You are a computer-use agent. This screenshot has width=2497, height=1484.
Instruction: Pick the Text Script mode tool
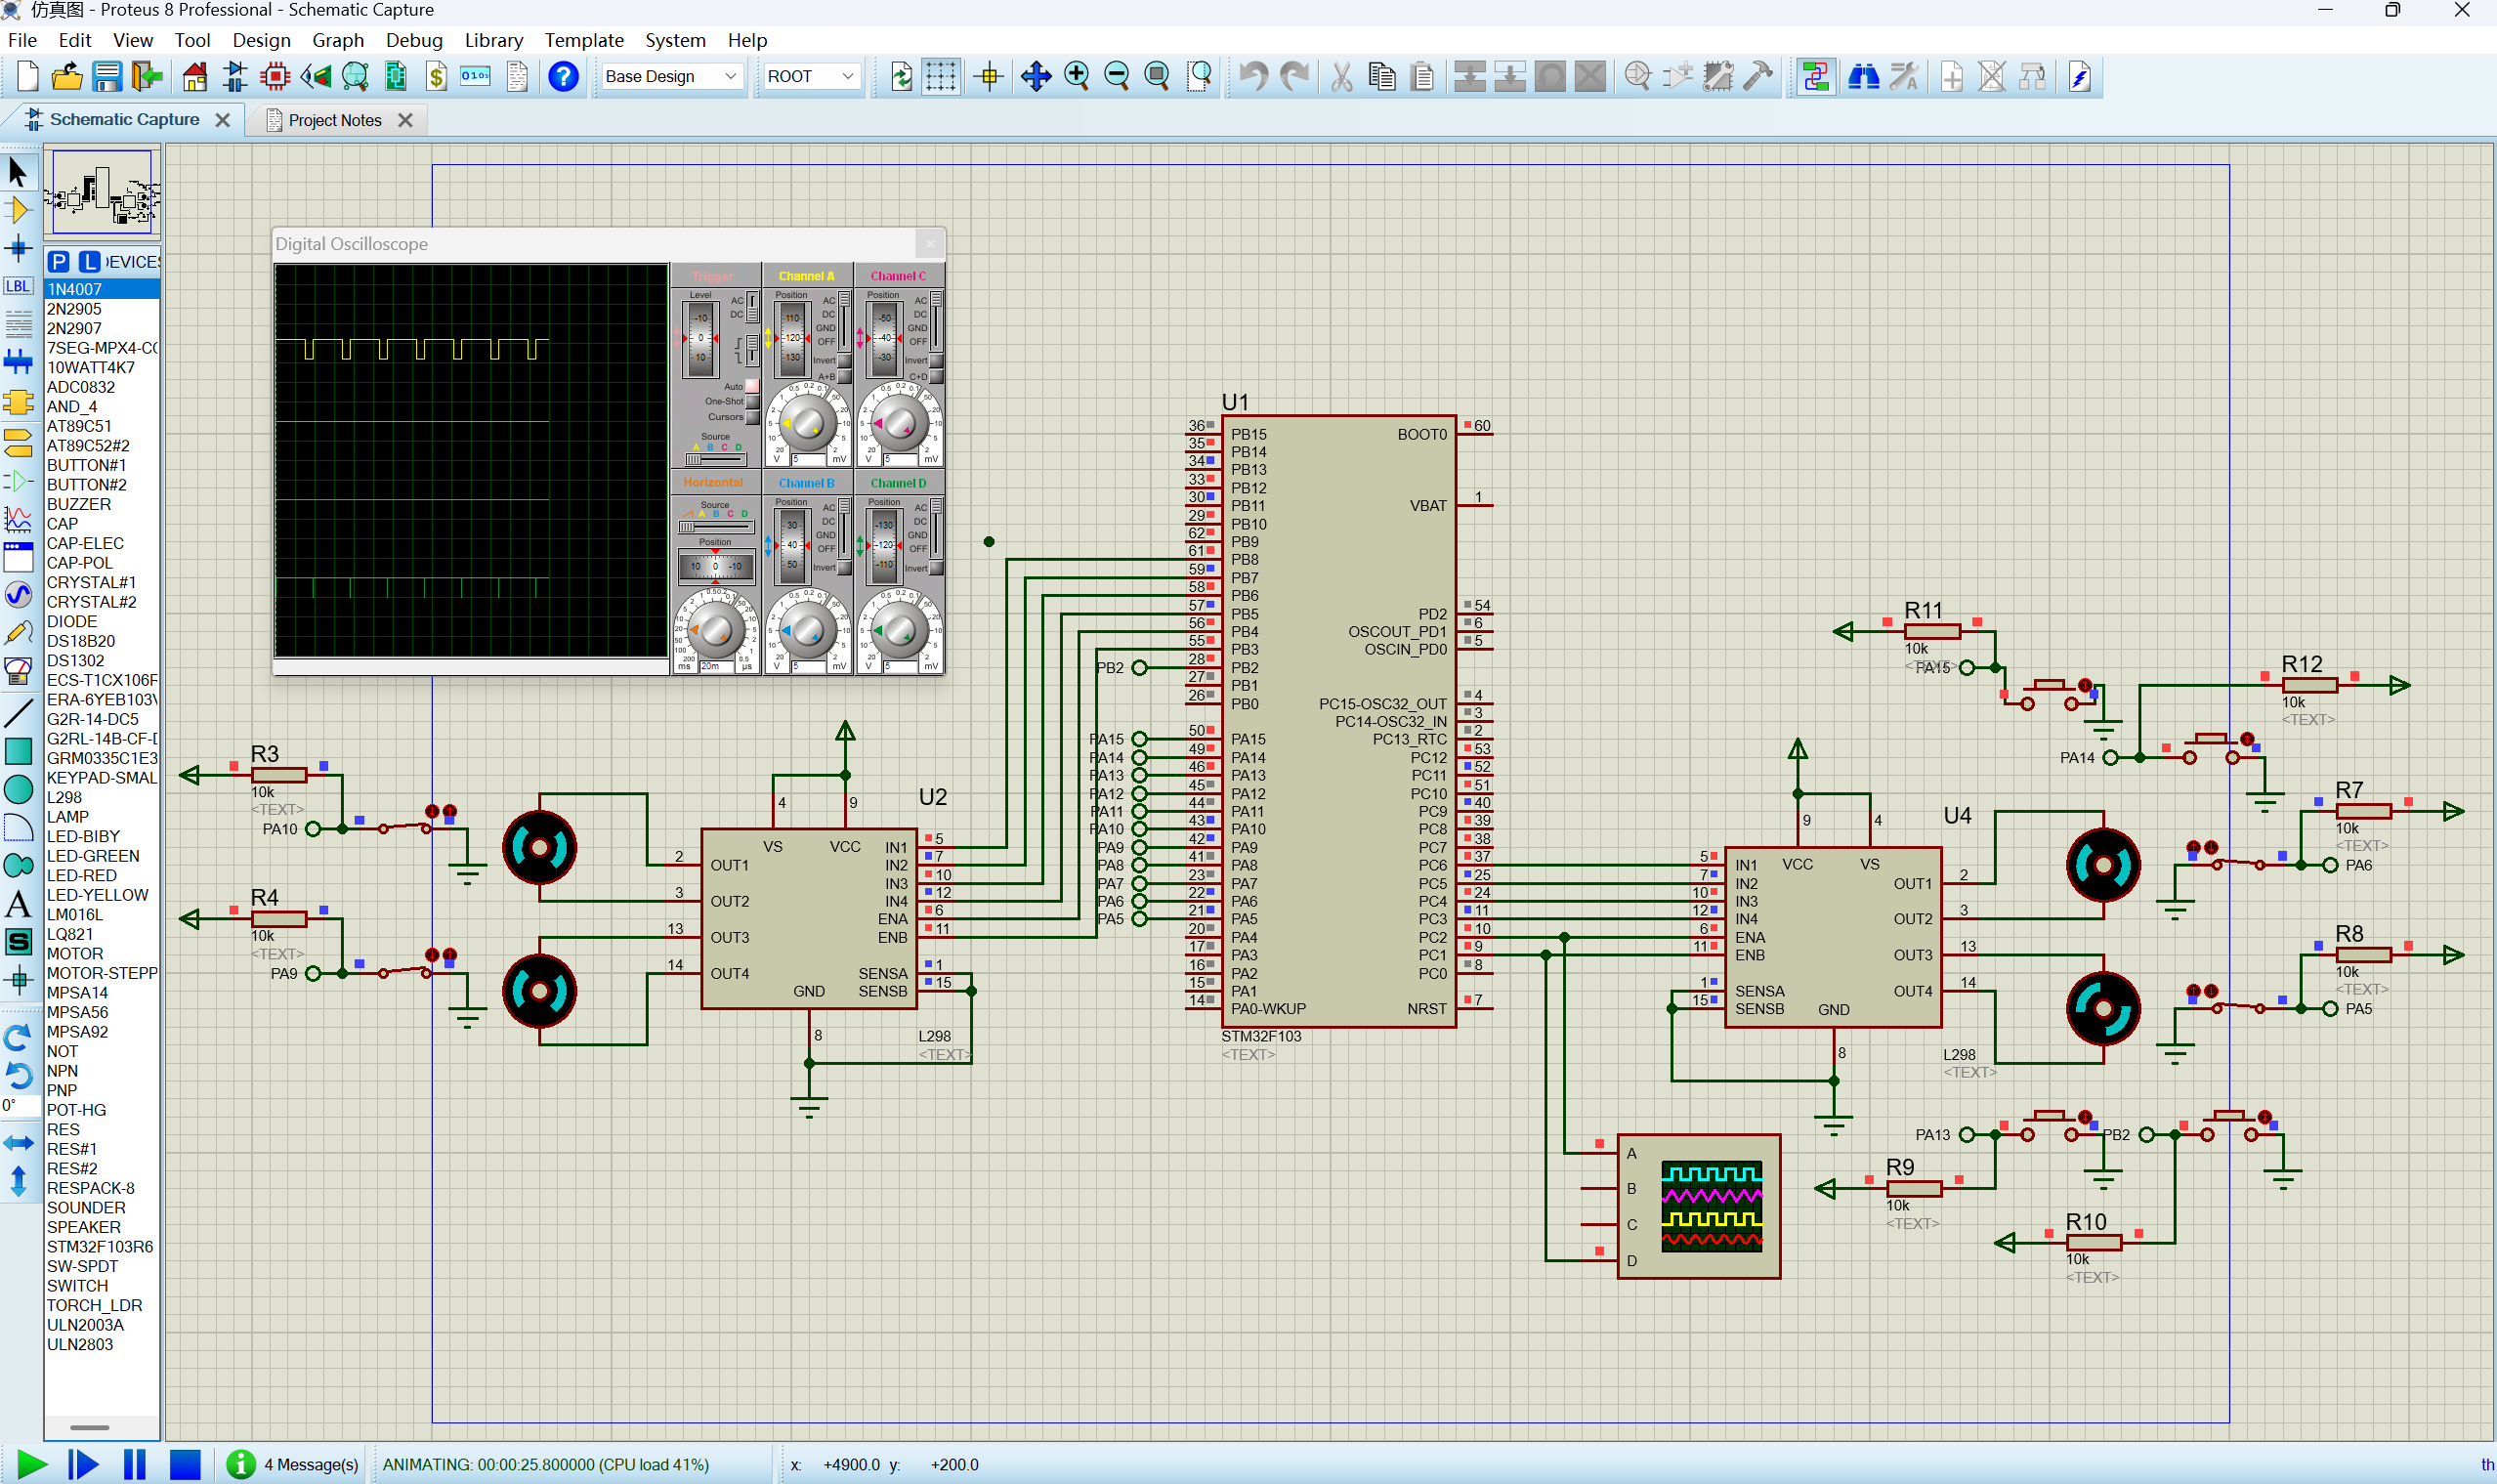(x=18, y=324)
